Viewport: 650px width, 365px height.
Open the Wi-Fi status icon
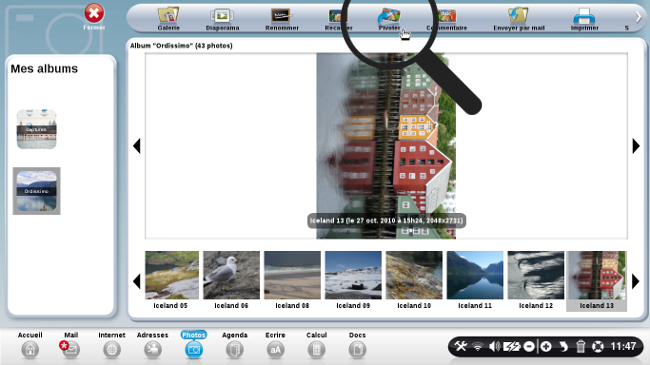478,347
